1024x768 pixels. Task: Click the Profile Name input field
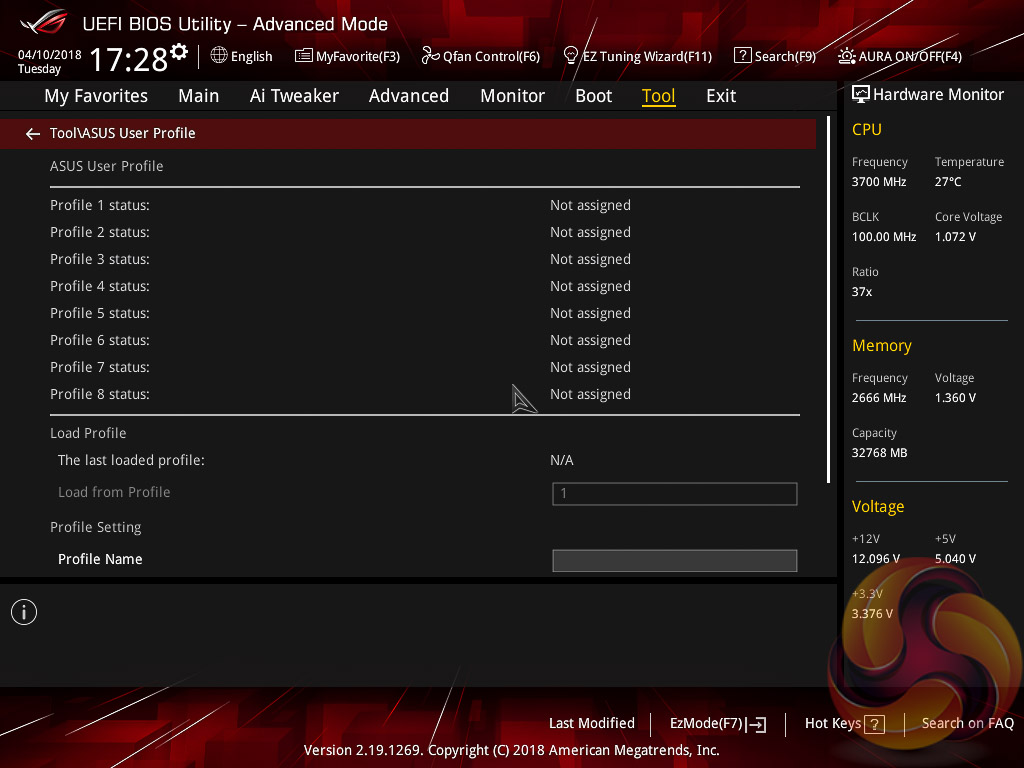tap(675, 560)
